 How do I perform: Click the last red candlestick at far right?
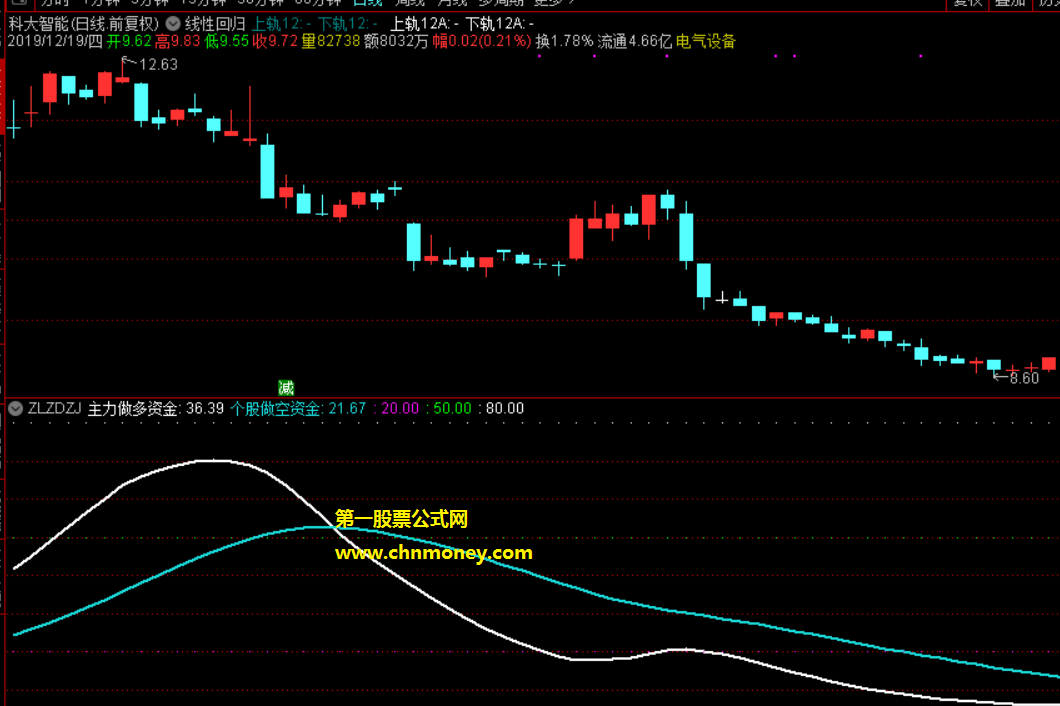pos(1049,364)
